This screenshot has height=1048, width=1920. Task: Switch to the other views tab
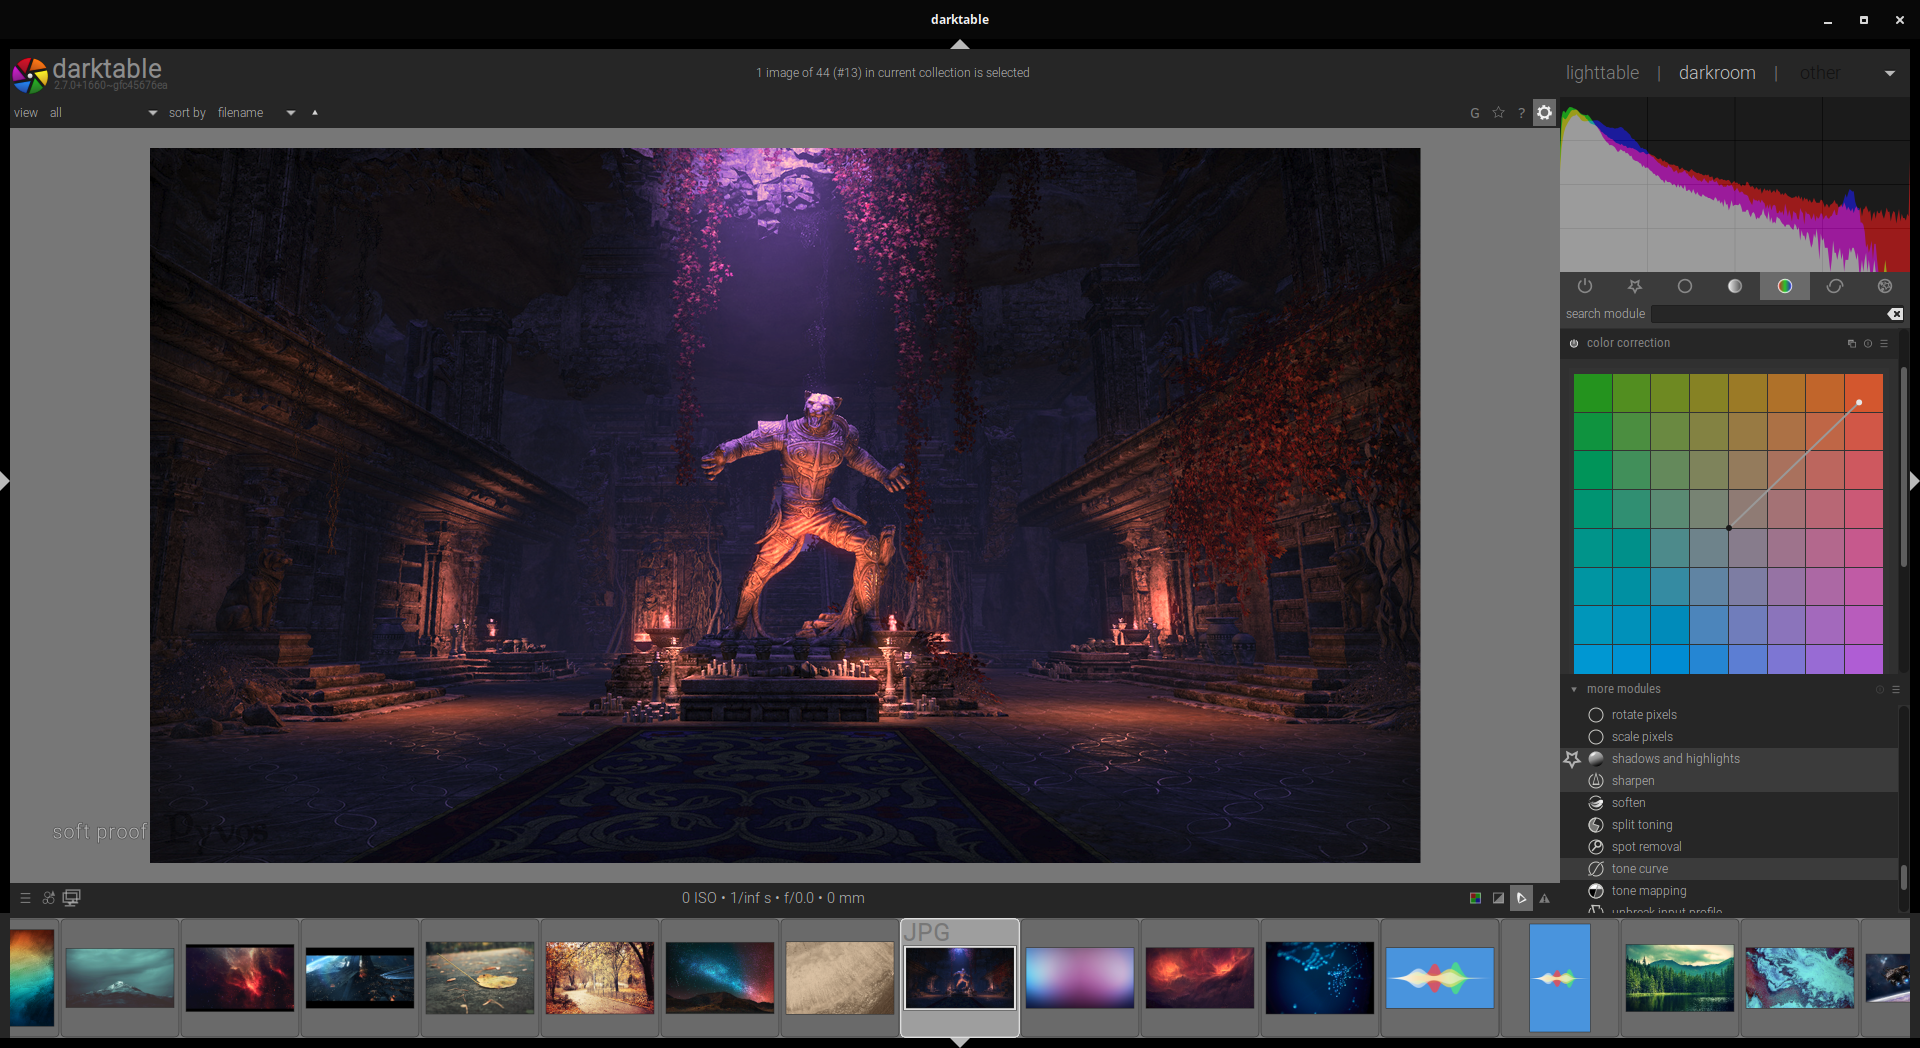tap(1819, 73)
